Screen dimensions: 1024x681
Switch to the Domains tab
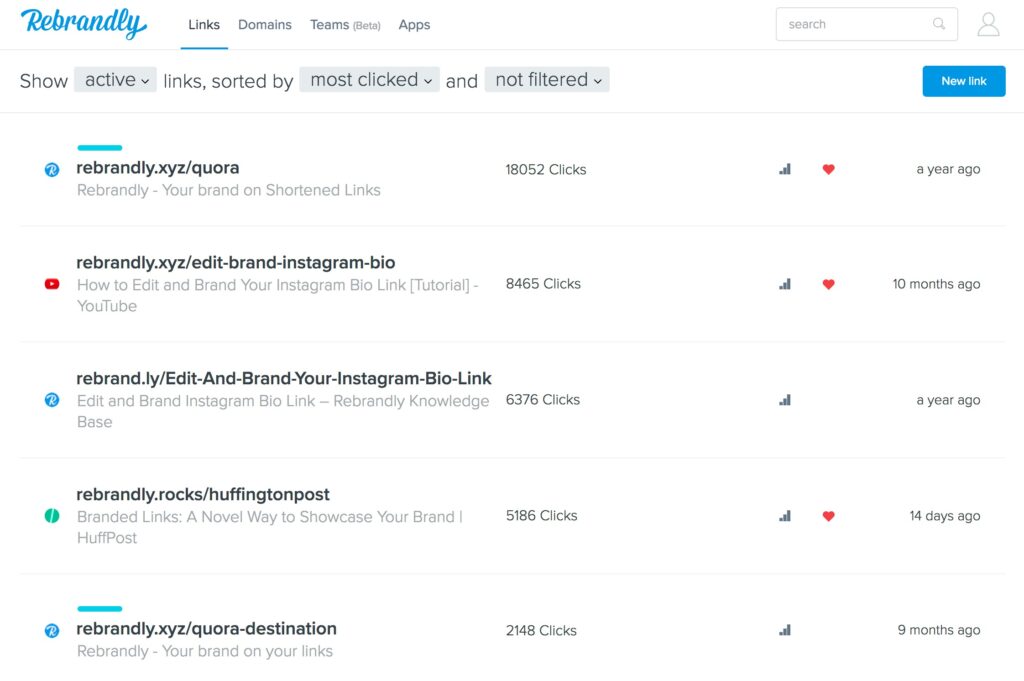point(264,24)
